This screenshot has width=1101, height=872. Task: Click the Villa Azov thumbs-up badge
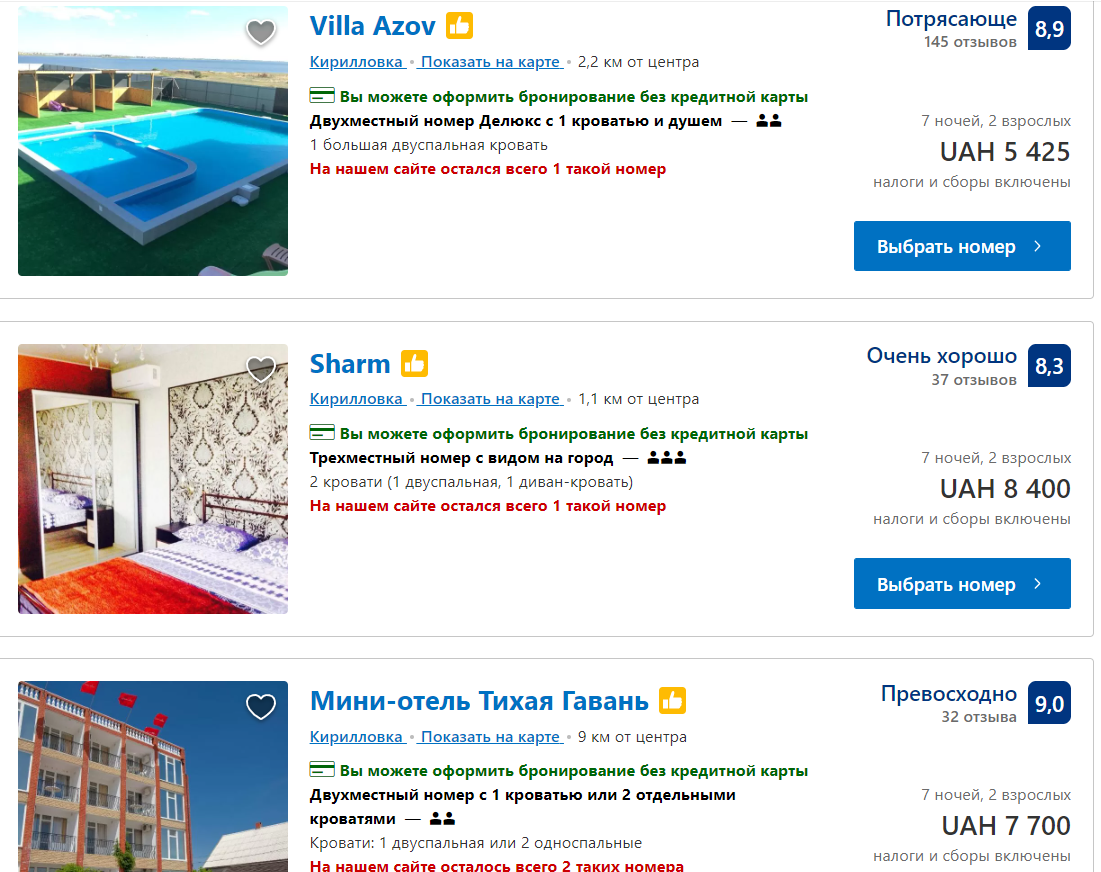pyautogui.click(x=459, y=26)
